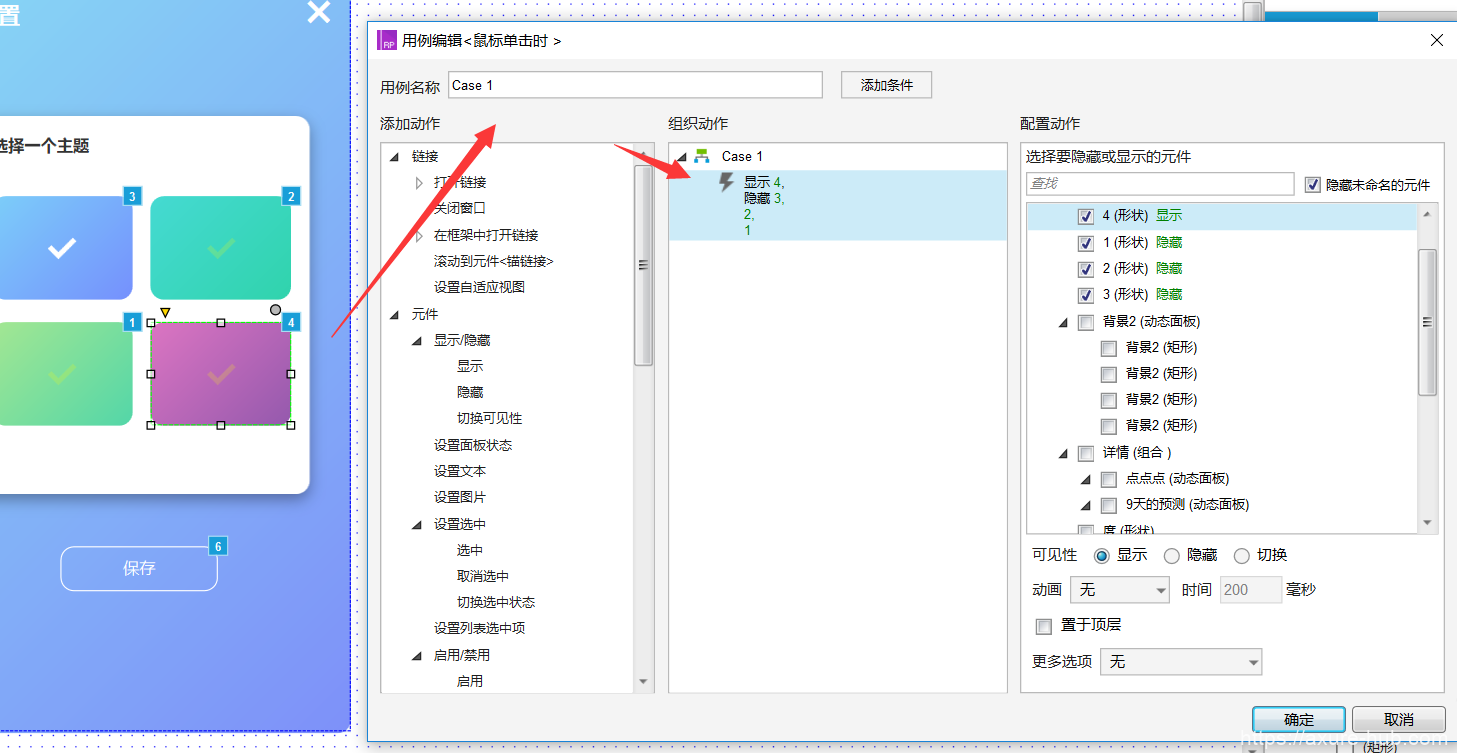This screenshot has height=753, width=1457.
Task: Choose the 设置图片 action
Action: [x=460, y=498]
